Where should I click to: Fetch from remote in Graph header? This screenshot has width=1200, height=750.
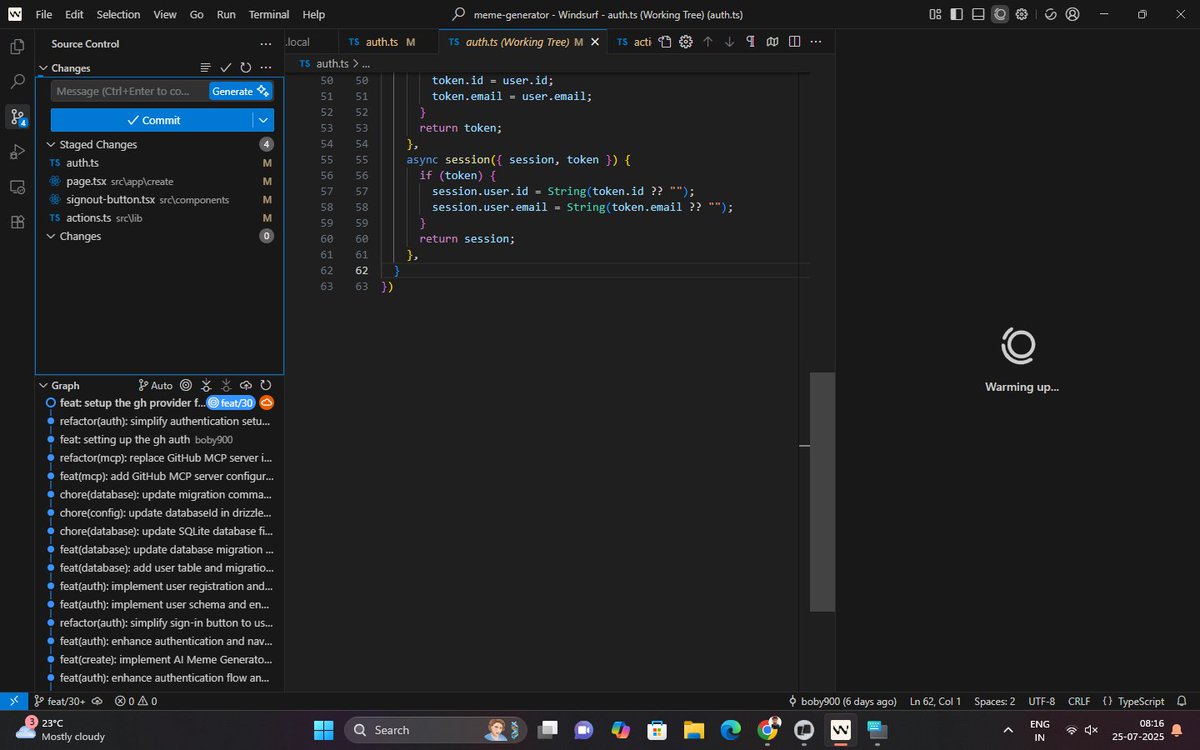coord(205,385)
